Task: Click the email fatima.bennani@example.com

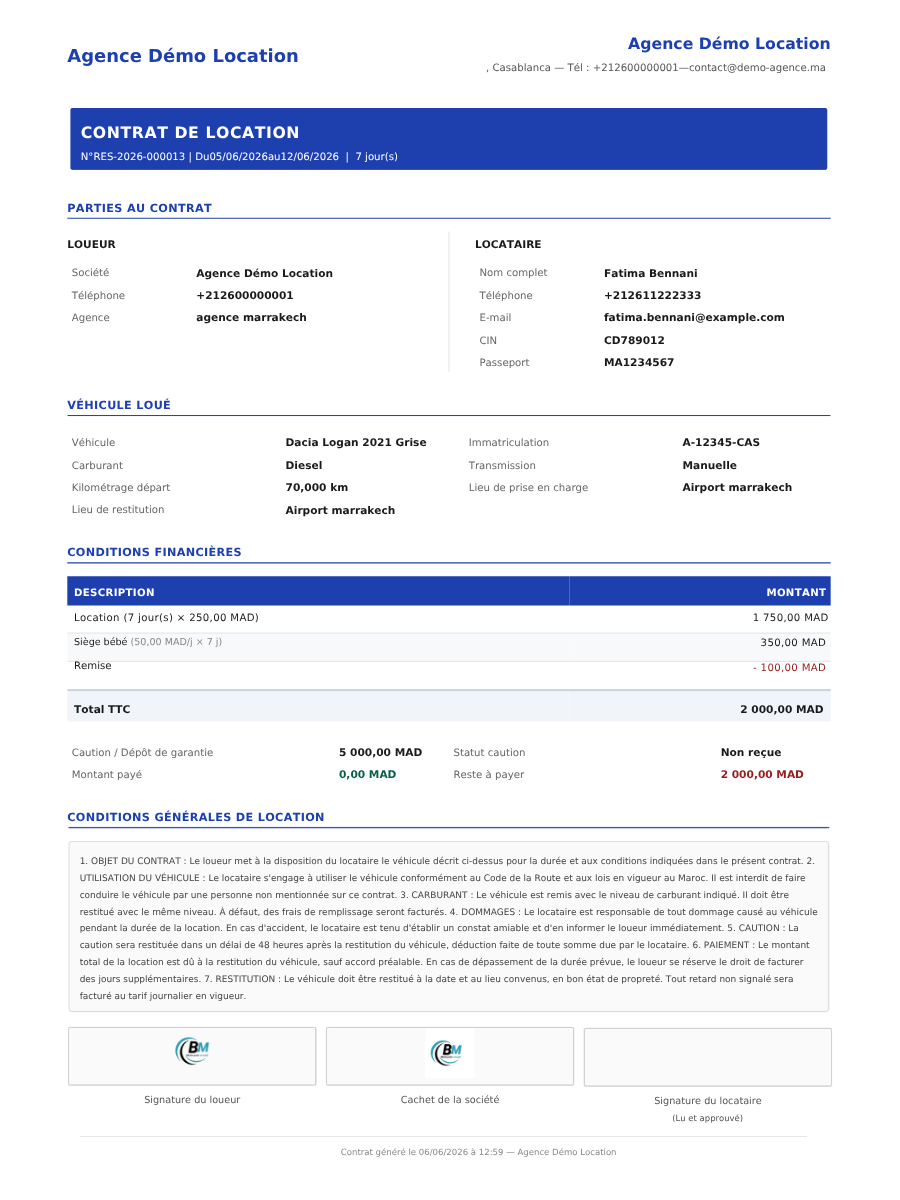Action: tap(694, 318)
